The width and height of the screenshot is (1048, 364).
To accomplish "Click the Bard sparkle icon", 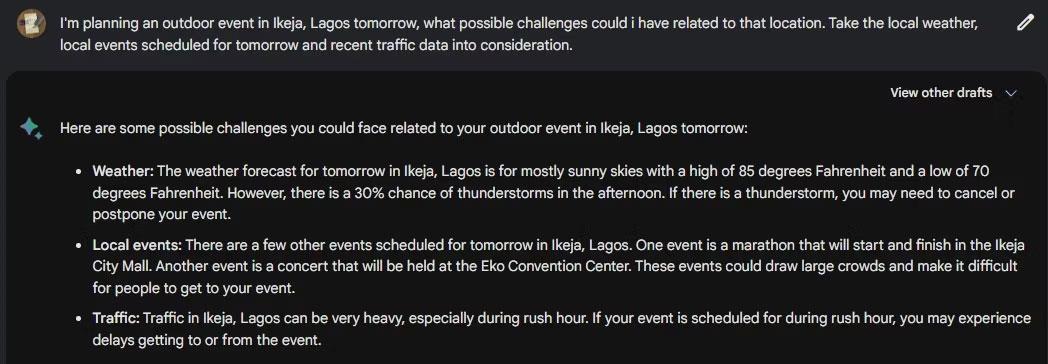I will (x=31, y=128).
